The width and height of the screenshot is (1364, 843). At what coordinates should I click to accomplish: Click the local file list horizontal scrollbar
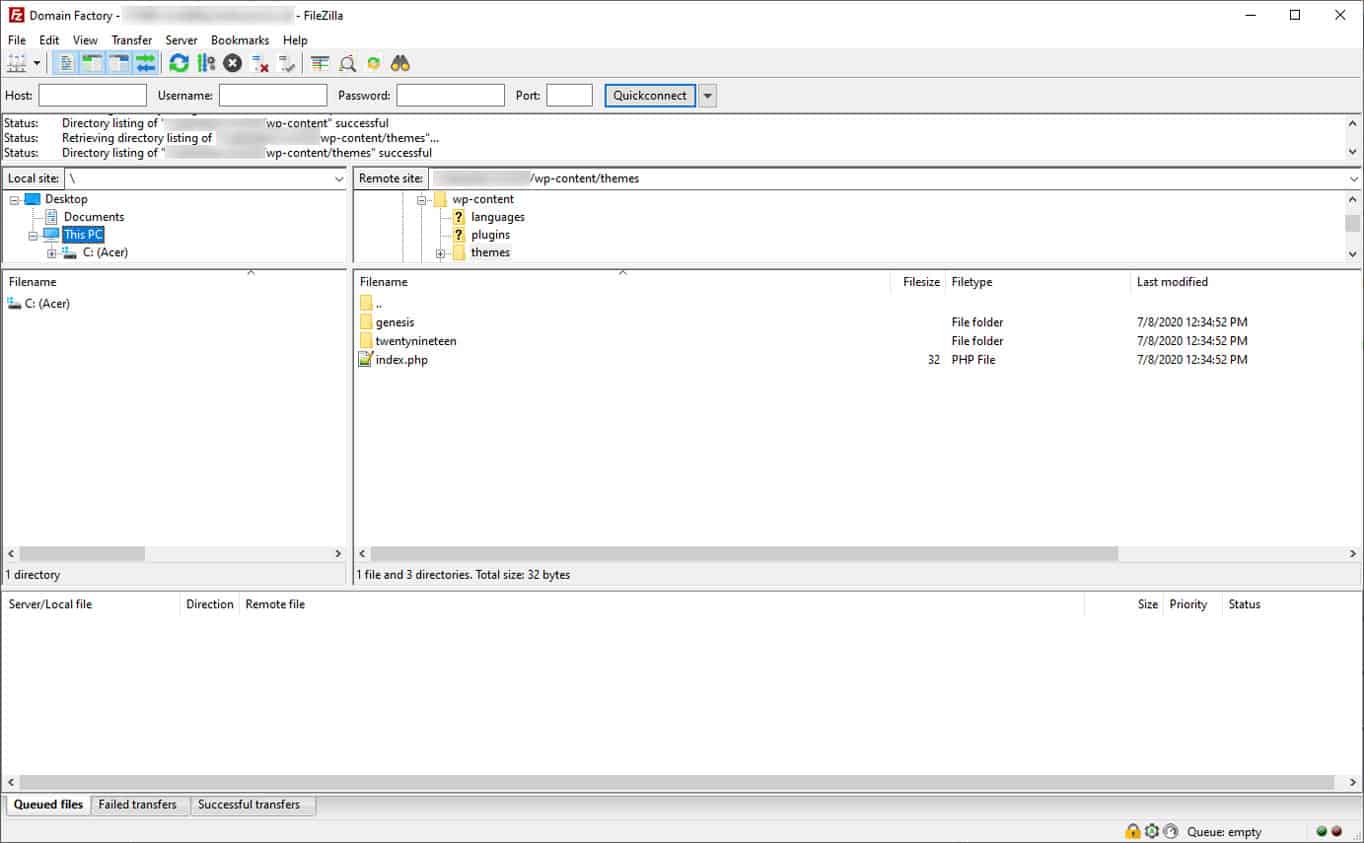point(175,553)
